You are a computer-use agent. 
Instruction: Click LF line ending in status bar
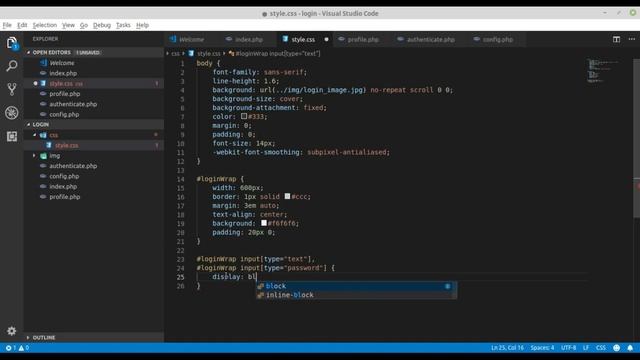click(x=586, y=348)
